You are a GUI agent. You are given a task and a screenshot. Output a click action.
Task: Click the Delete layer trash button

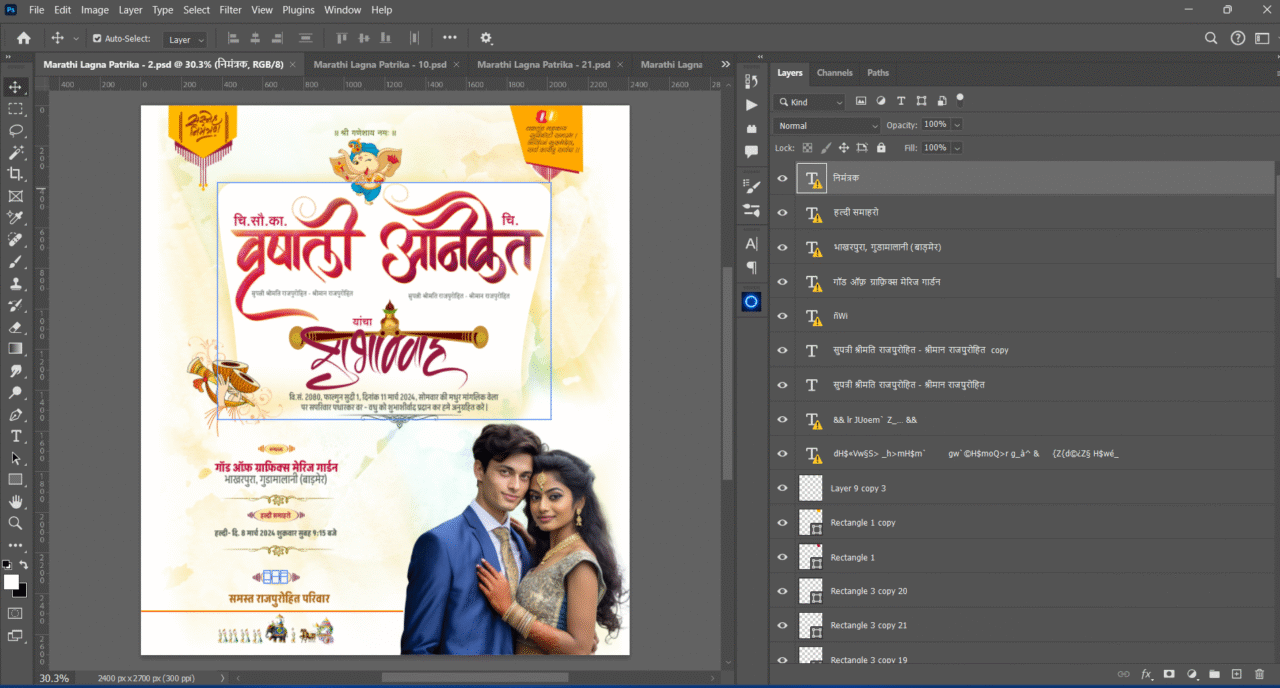(x=1259, y=674)
